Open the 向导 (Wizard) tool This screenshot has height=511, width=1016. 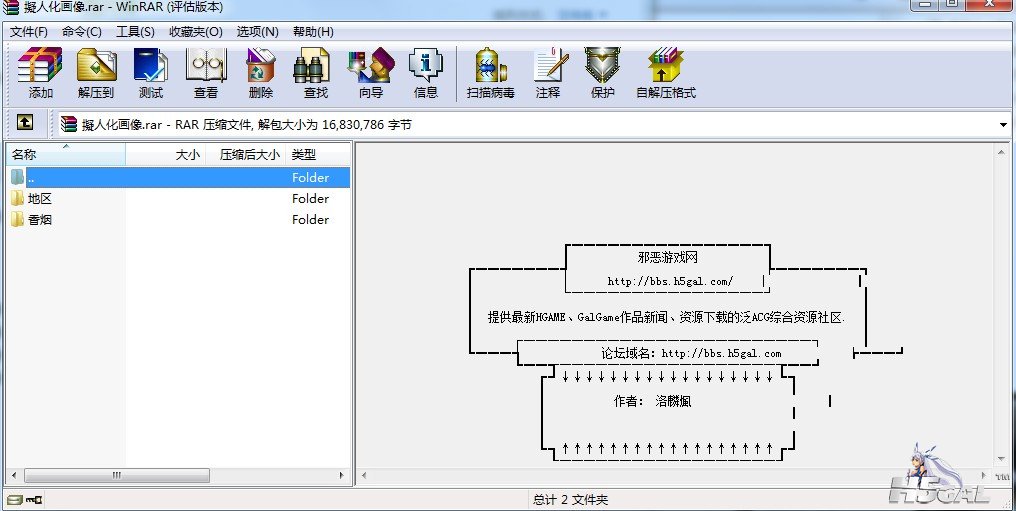pyautogui.click(x=371, y=73)
